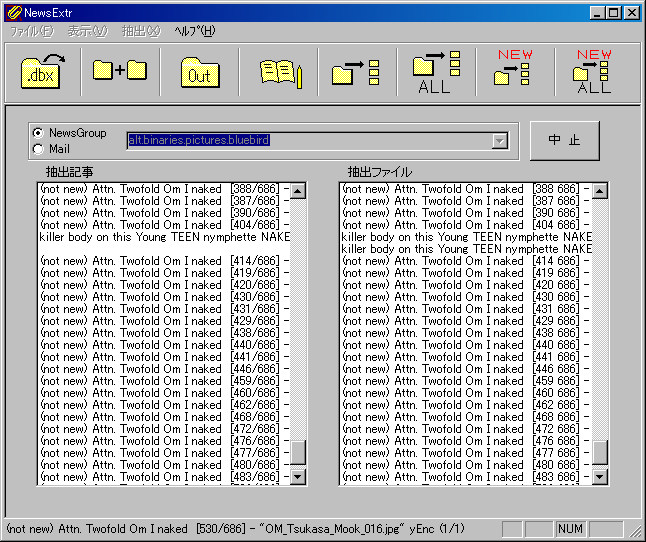Maximize the NewsExtr window
This screenshot has width=646, height=542.
(x=613, y=13)
